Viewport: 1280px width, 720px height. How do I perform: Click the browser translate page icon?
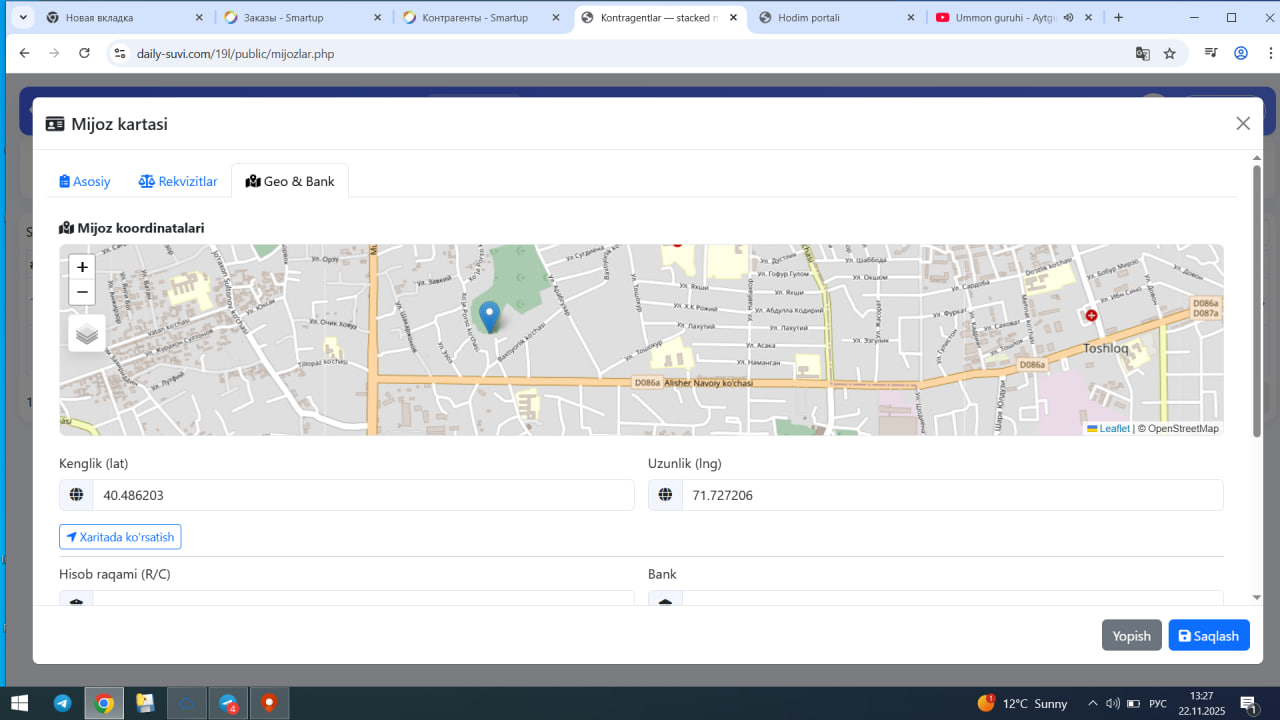1142,54
